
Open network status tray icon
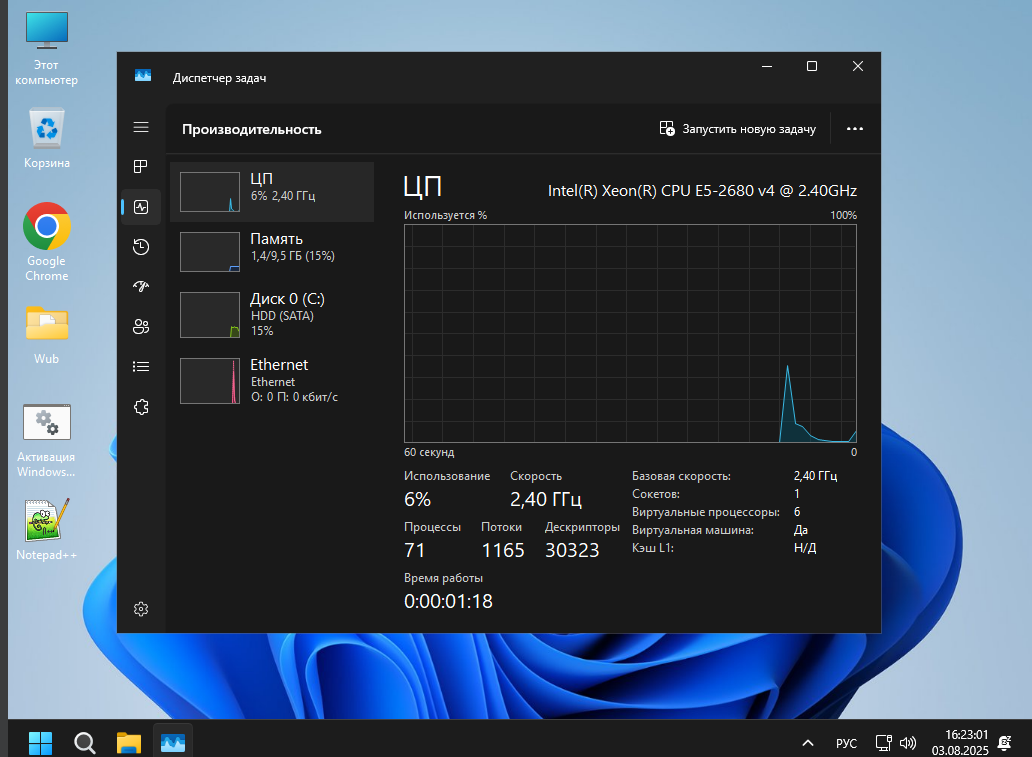pos(883,743)
